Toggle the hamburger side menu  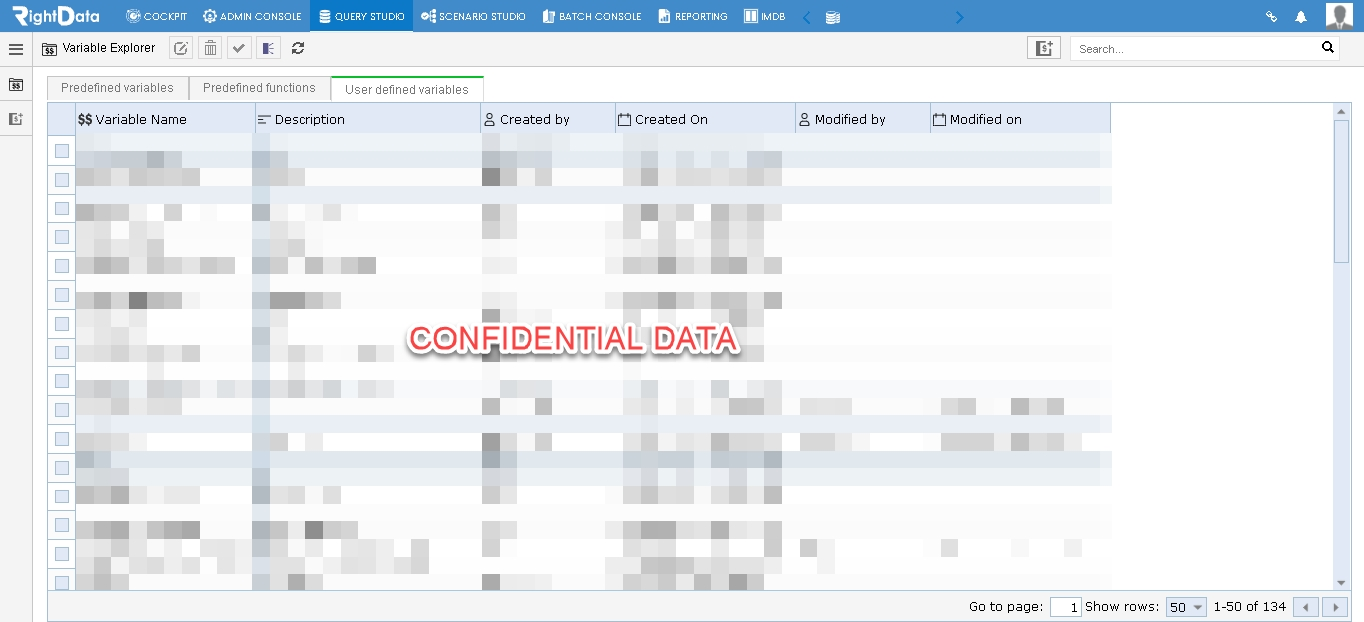click(x=16, y=49)
